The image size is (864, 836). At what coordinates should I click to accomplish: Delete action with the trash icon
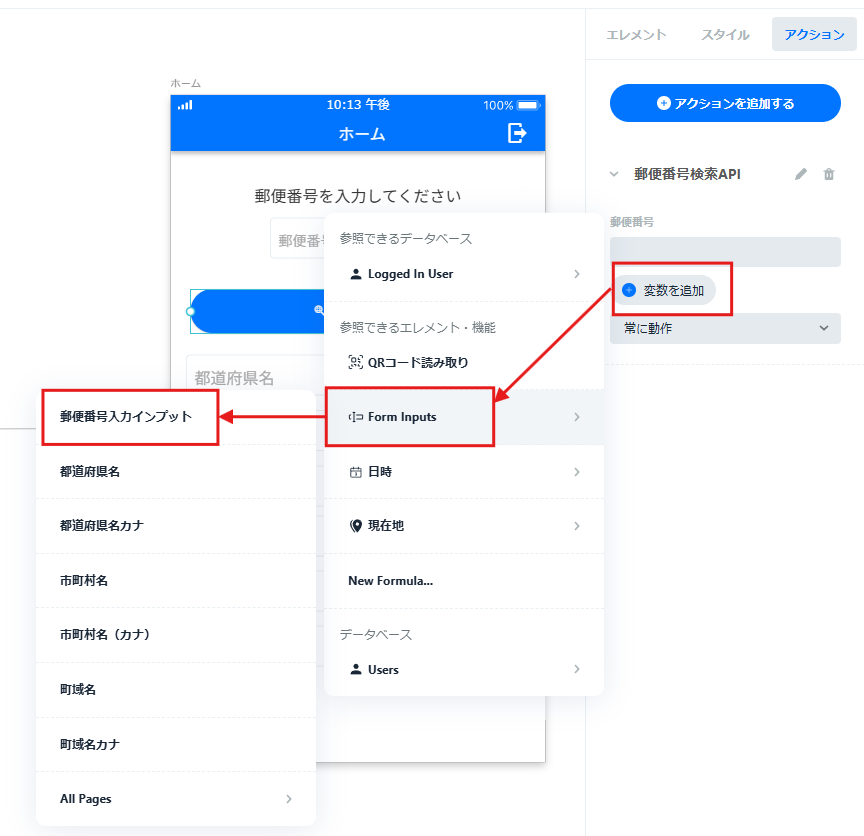pyautogui.click(x=829, y=174)
